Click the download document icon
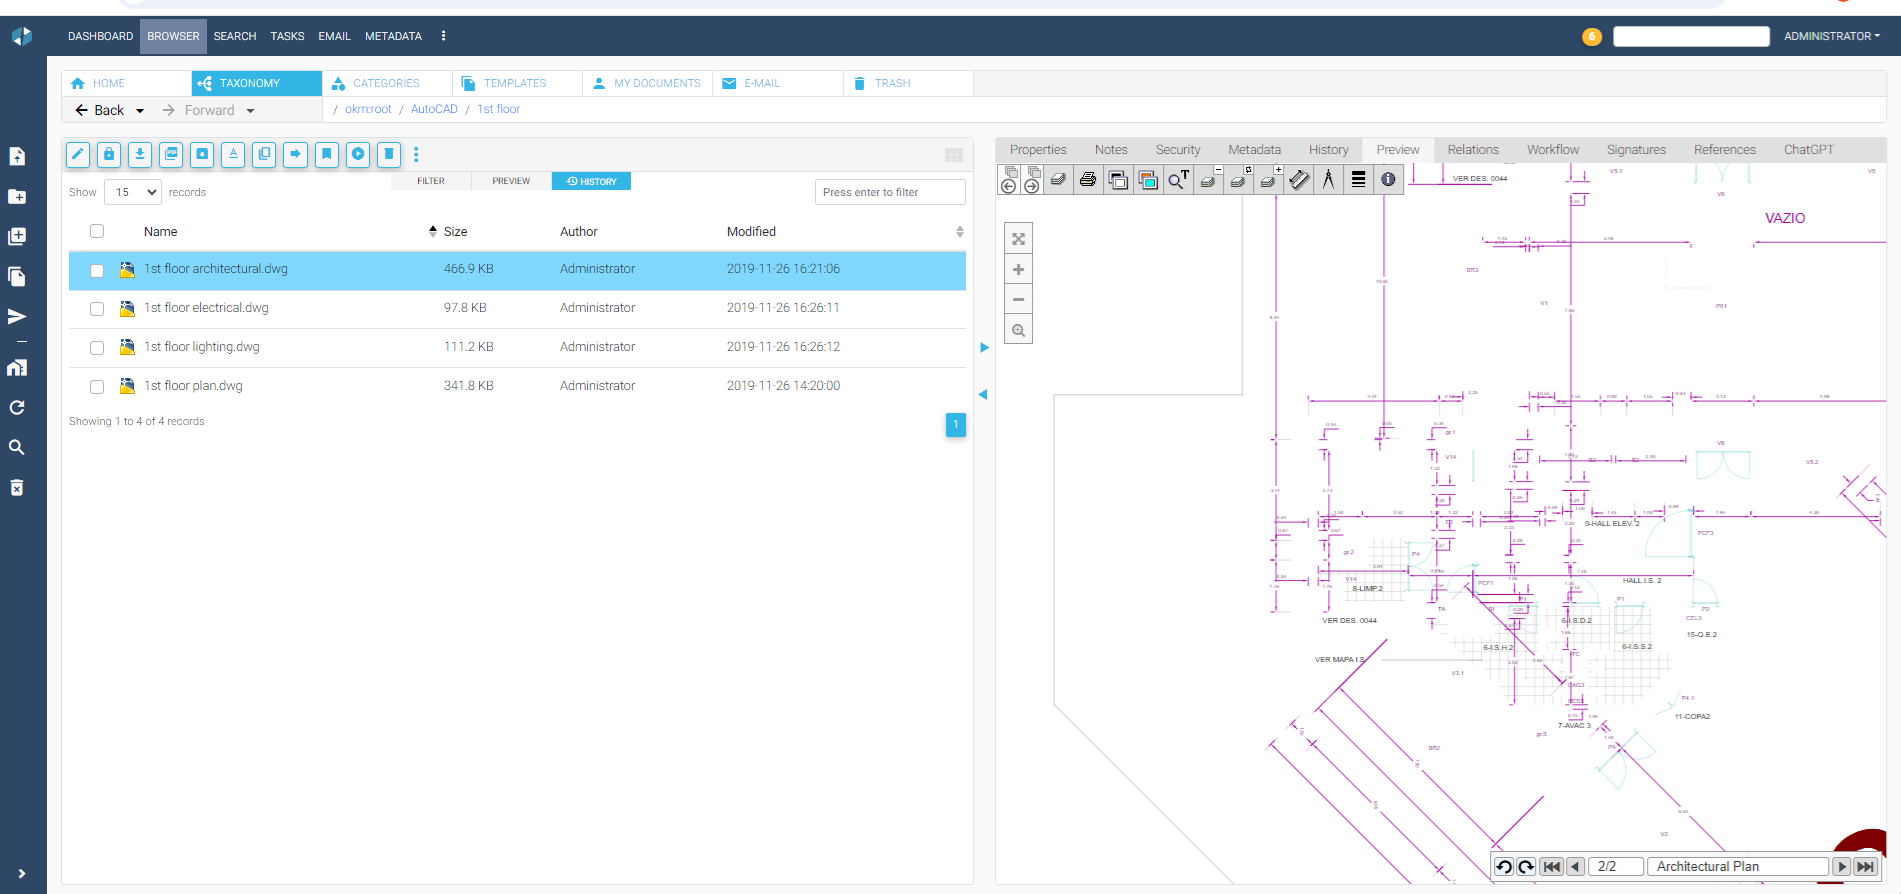Image resolution: width=1901 pixels, height=894 pixels. pos(140,154)
